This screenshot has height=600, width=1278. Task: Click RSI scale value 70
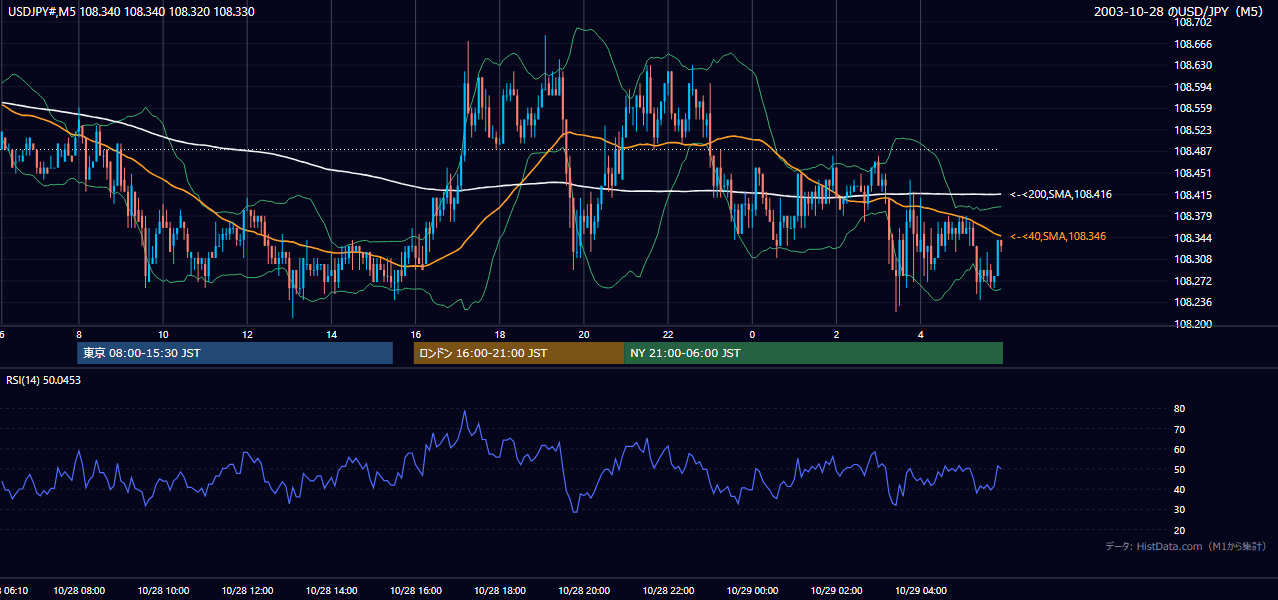(1180, 429)
